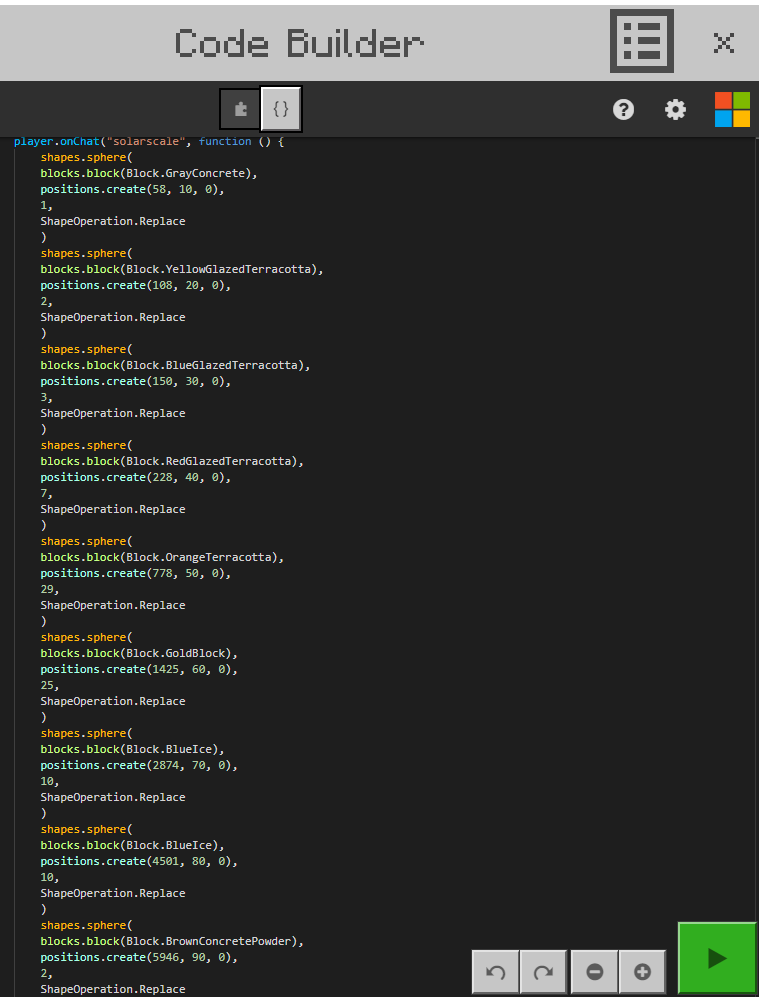Screen dimensions: 759x997
Task: Select Block.YellowGlazedTerracotta line
Action: point(182,269)
